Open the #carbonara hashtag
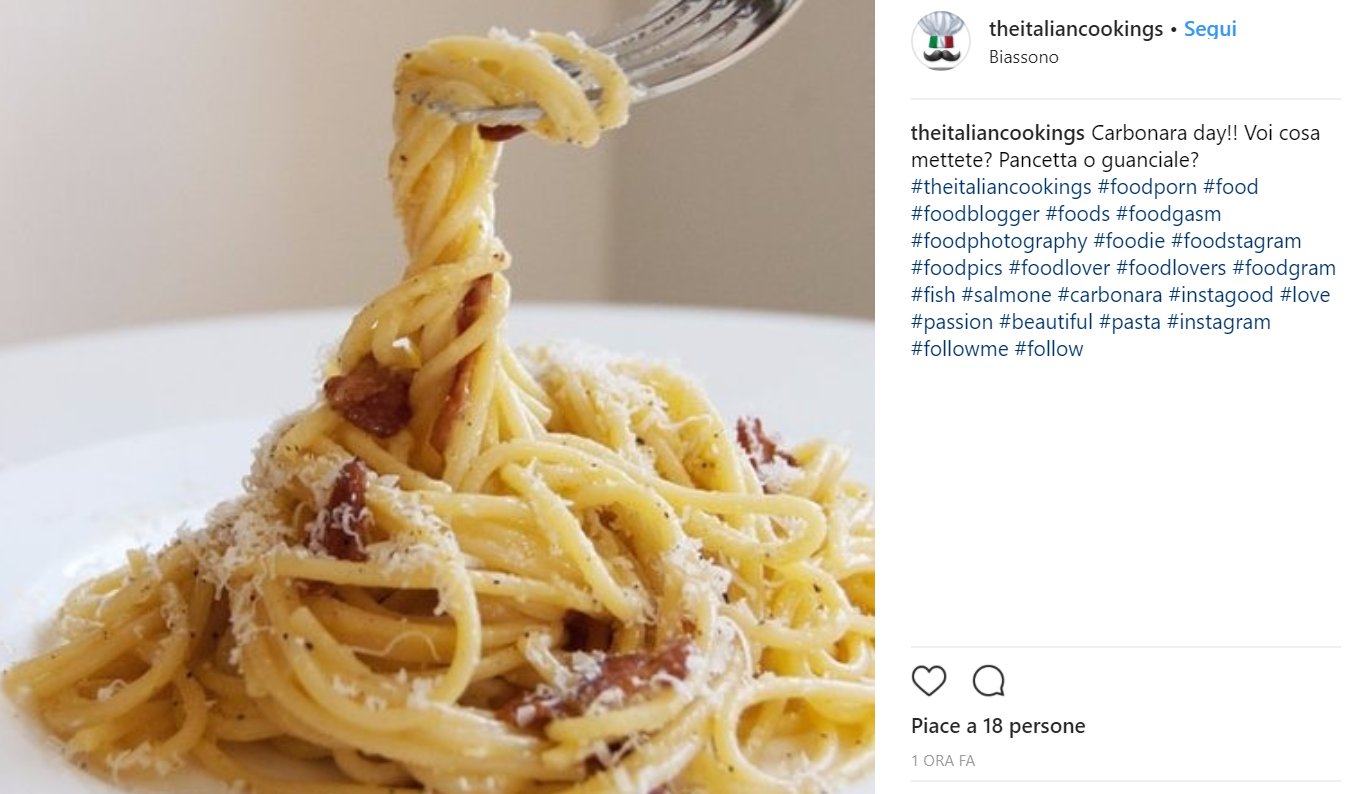This screenshot has width=1355, height=794. 1110,295
